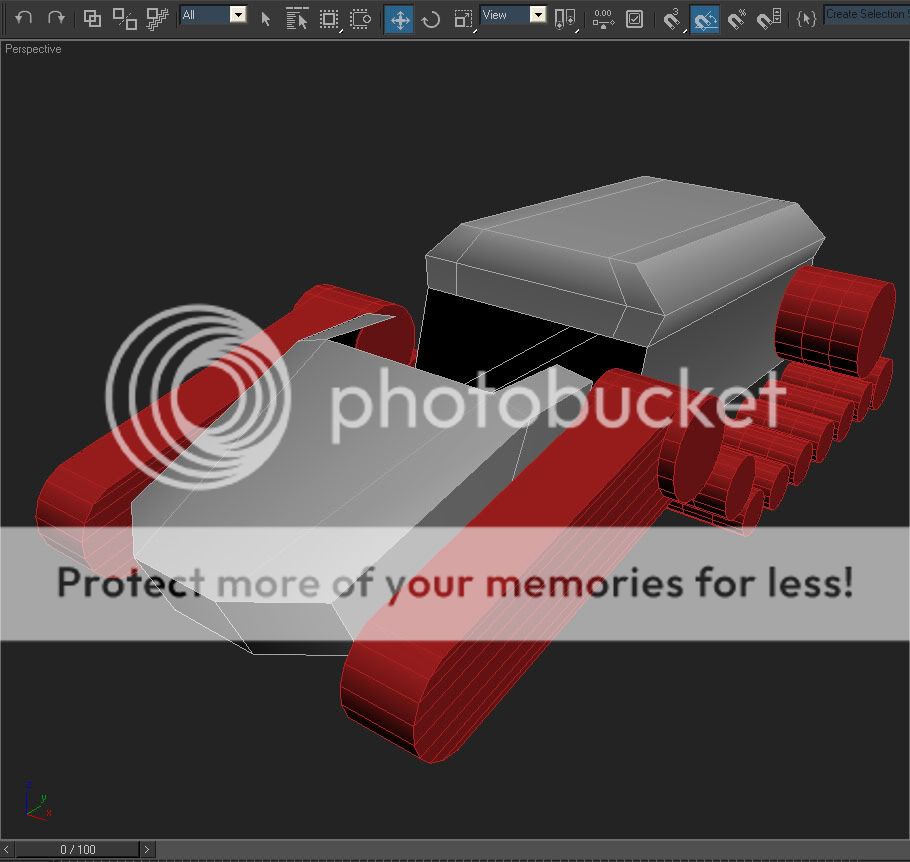Click the Redo arrow icon
910x862 pixels.
pyautogui.click(x=56, y=18)
